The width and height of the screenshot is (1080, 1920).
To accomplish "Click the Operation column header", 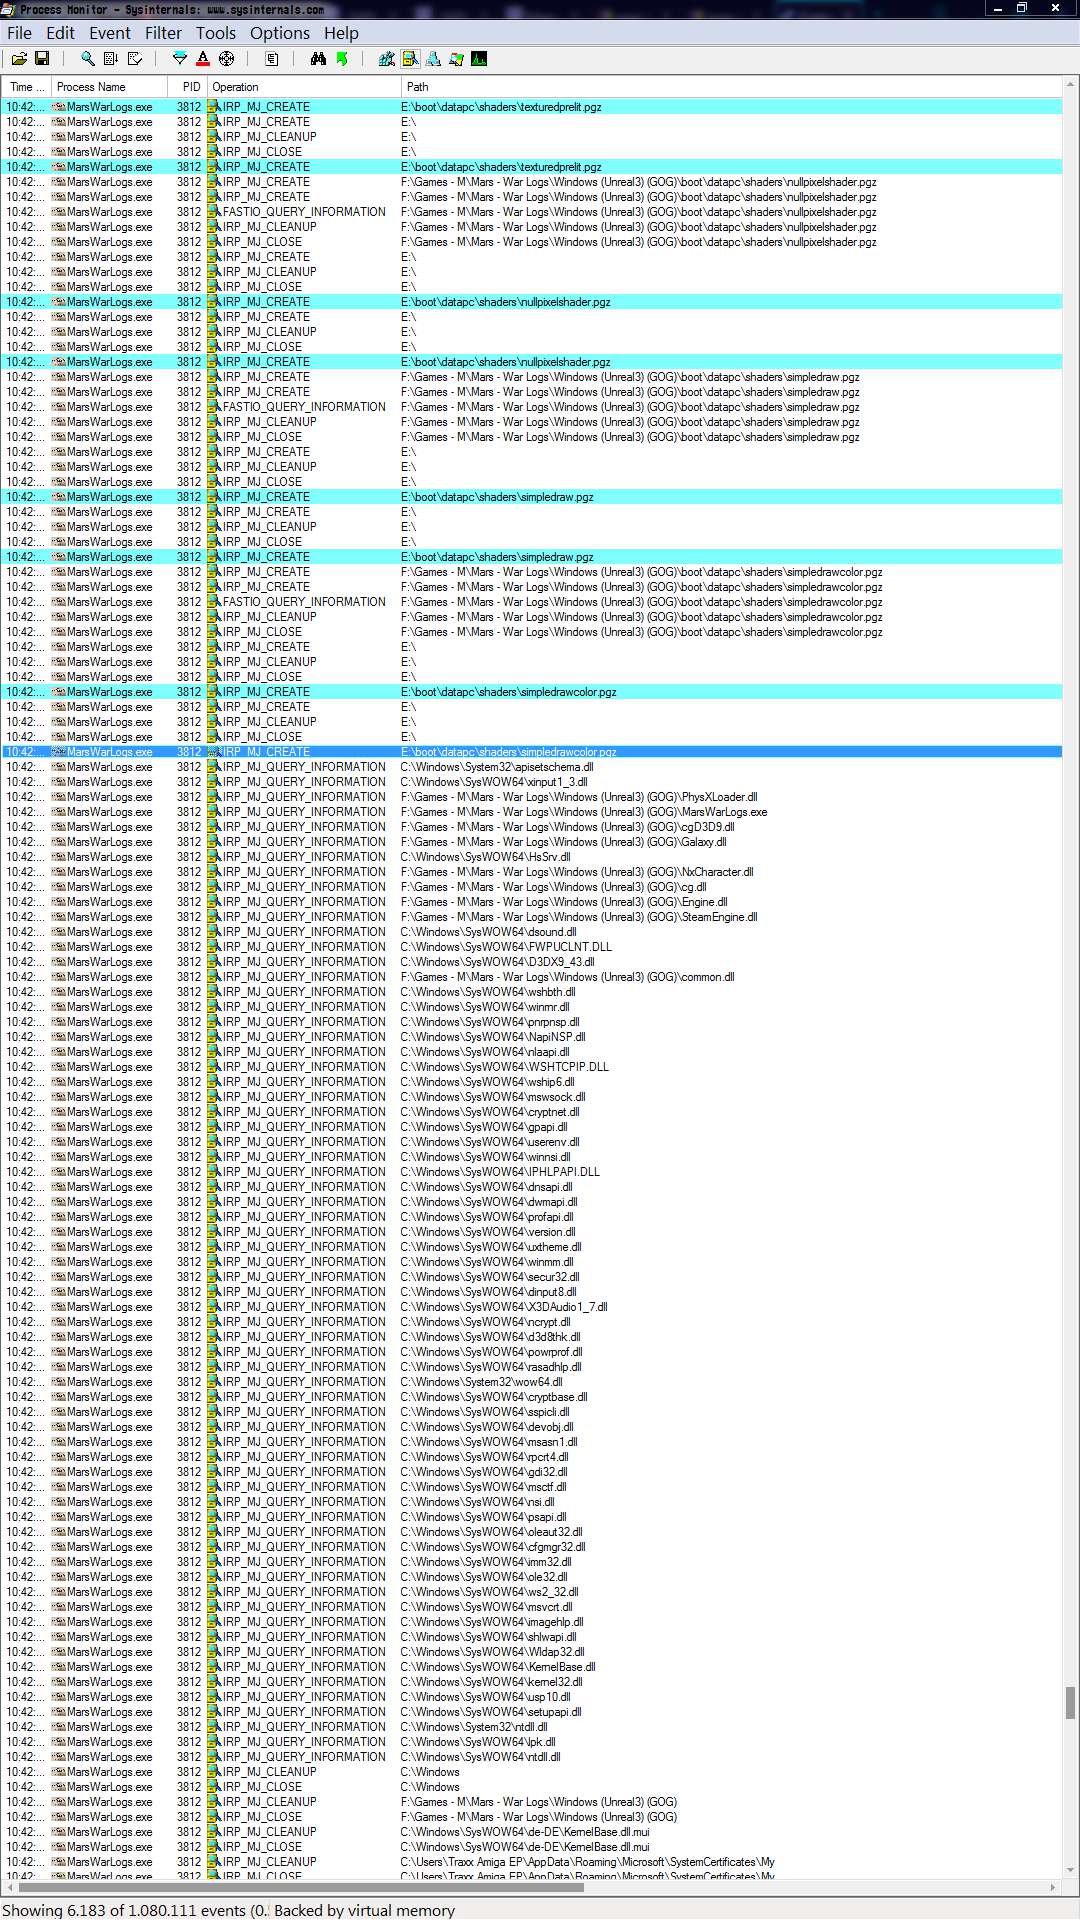I will [304, 87].
